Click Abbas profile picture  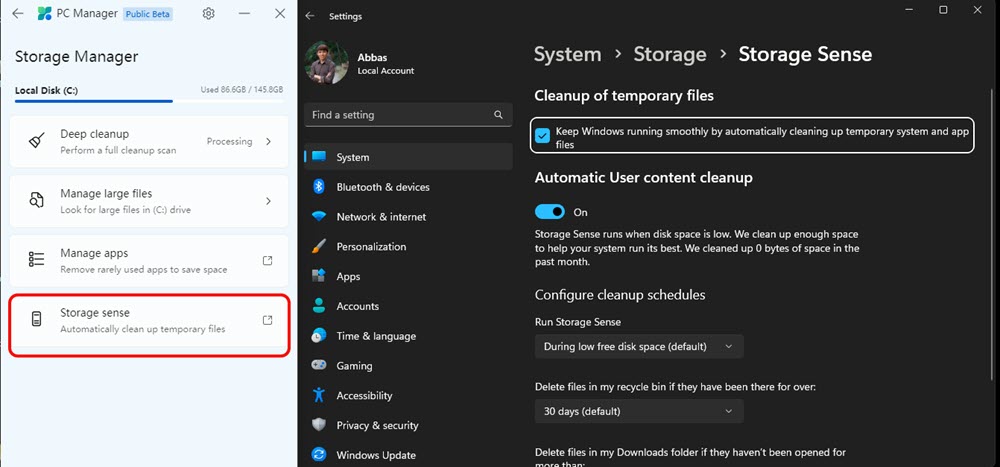327,63
